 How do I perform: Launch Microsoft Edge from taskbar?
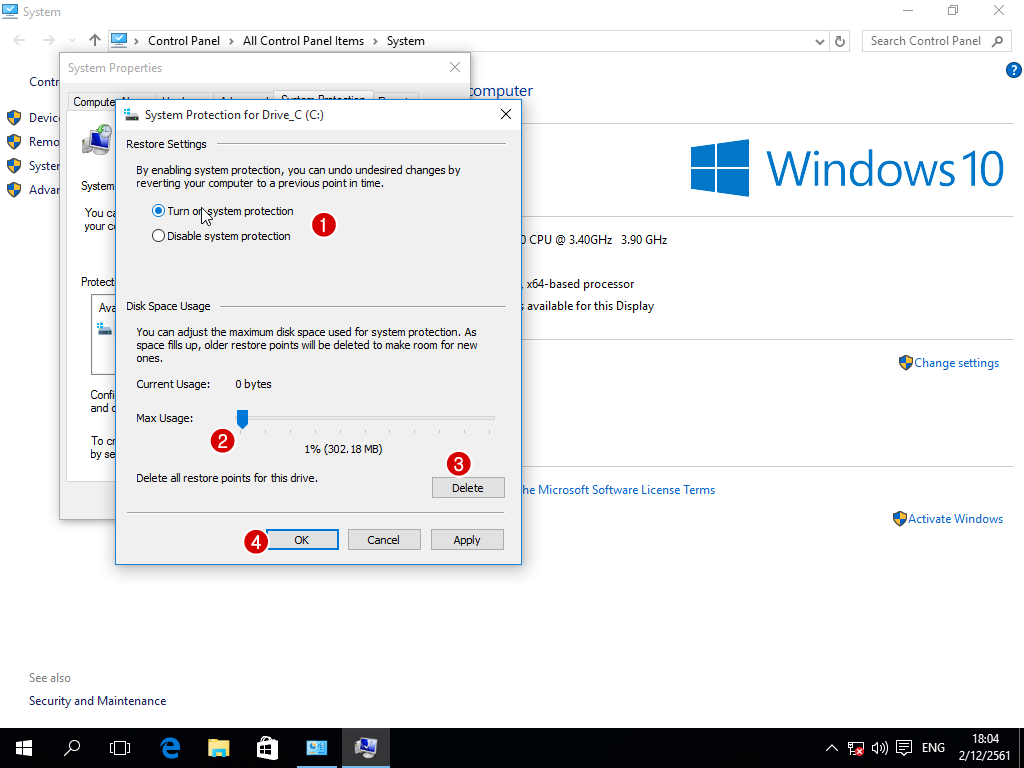click(170, 748)
